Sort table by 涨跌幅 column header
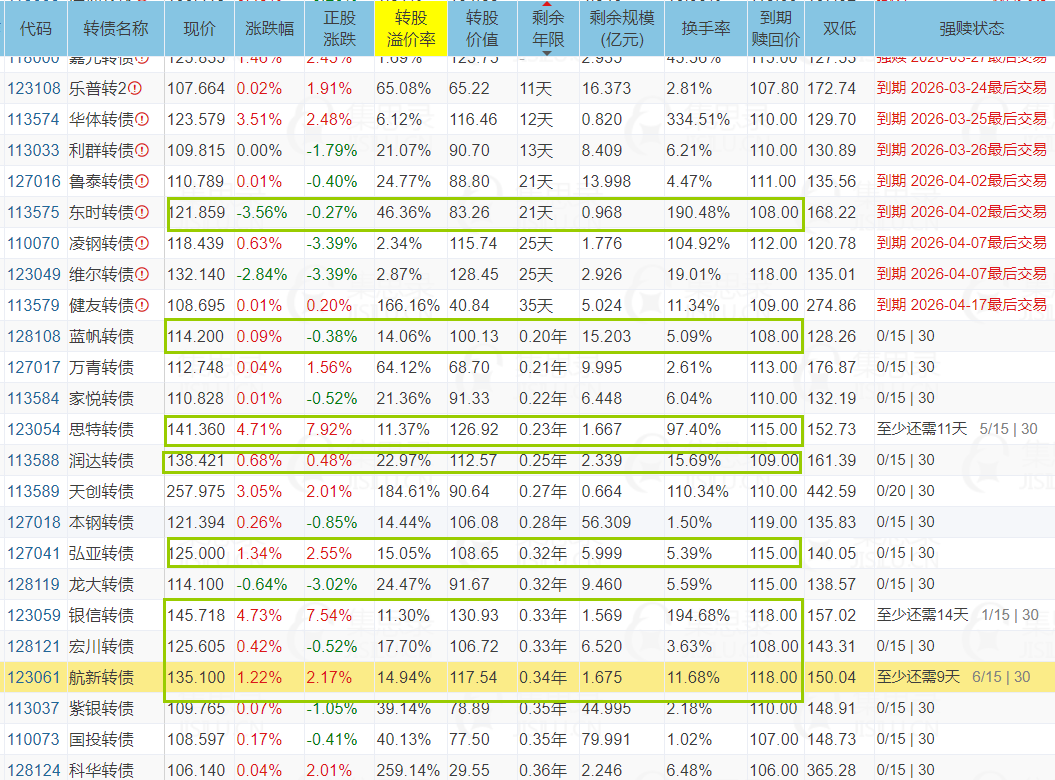Viewport: 1055px width, 780px height. 270,29
